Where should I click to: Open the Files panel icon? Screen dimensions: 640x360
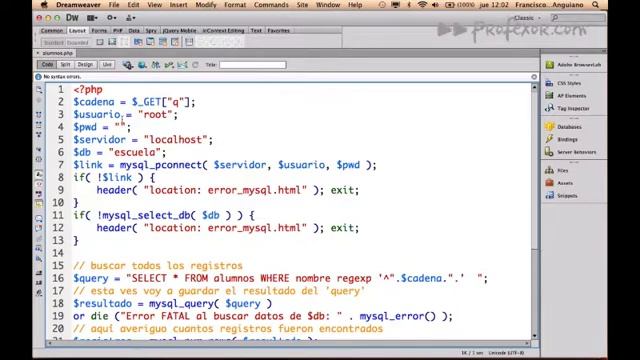pyautogui.click(x=549, y=170)
